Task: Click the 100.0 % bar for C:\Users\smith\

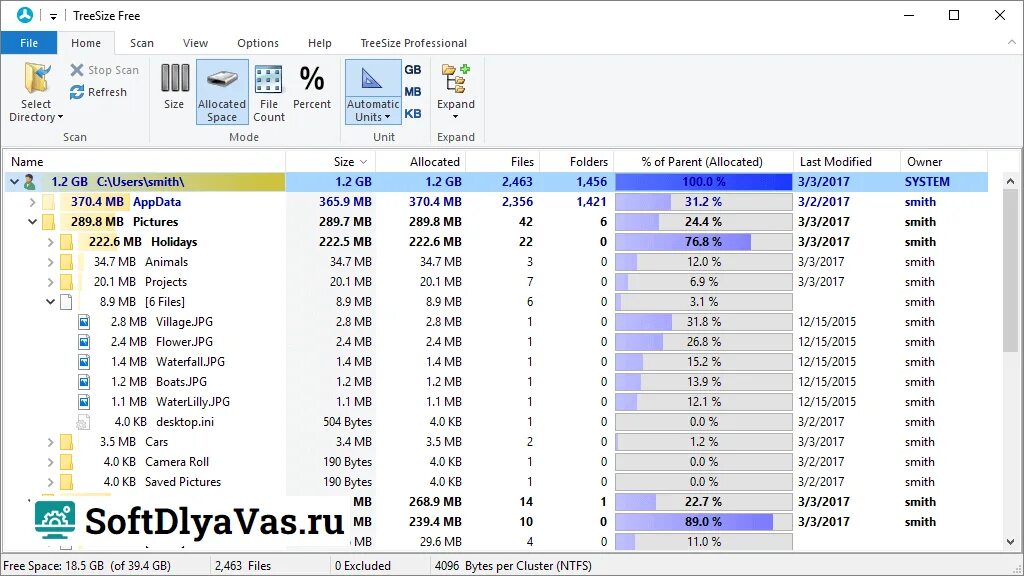Action: point(703,182)
